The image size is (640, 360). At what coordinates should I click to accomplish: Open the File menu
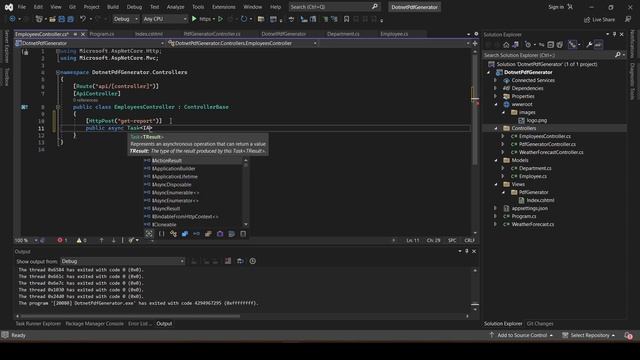point(22,7)
